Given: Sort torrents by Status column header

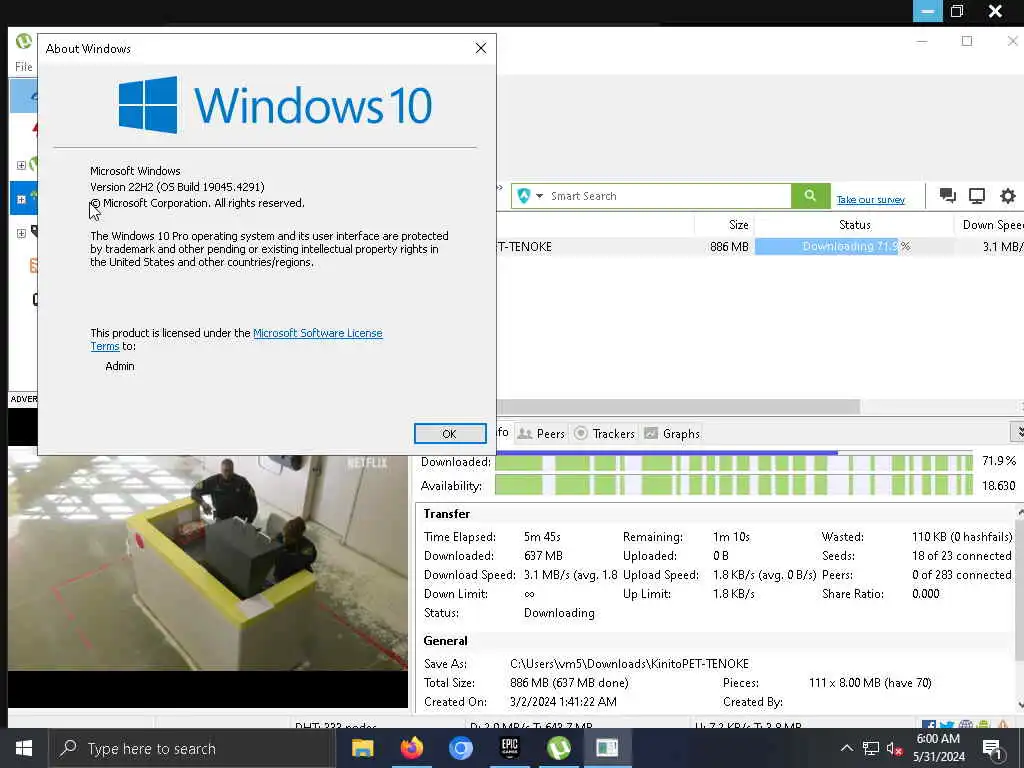Looking at the screenshot, I should pyautogui.click(x=854, y=225).
